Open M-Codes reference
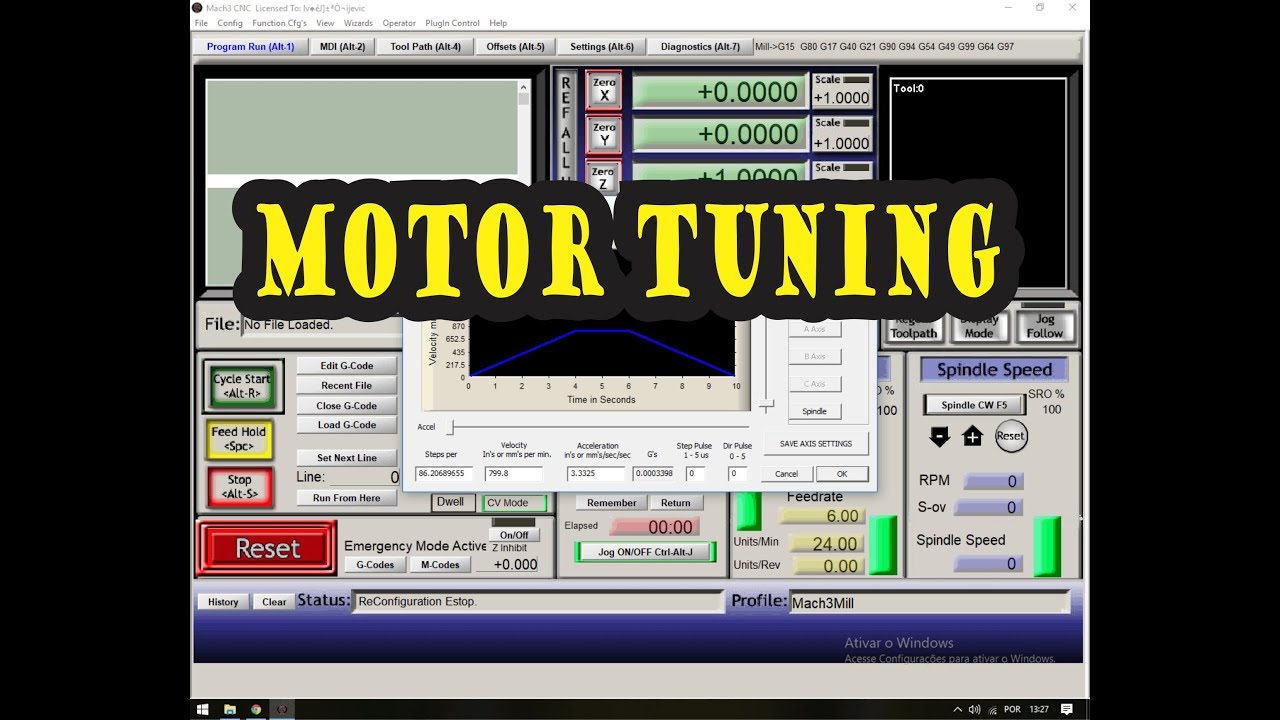Viewport: 1280px width, 720px height. pyautogui.click(x=440, y=564)
